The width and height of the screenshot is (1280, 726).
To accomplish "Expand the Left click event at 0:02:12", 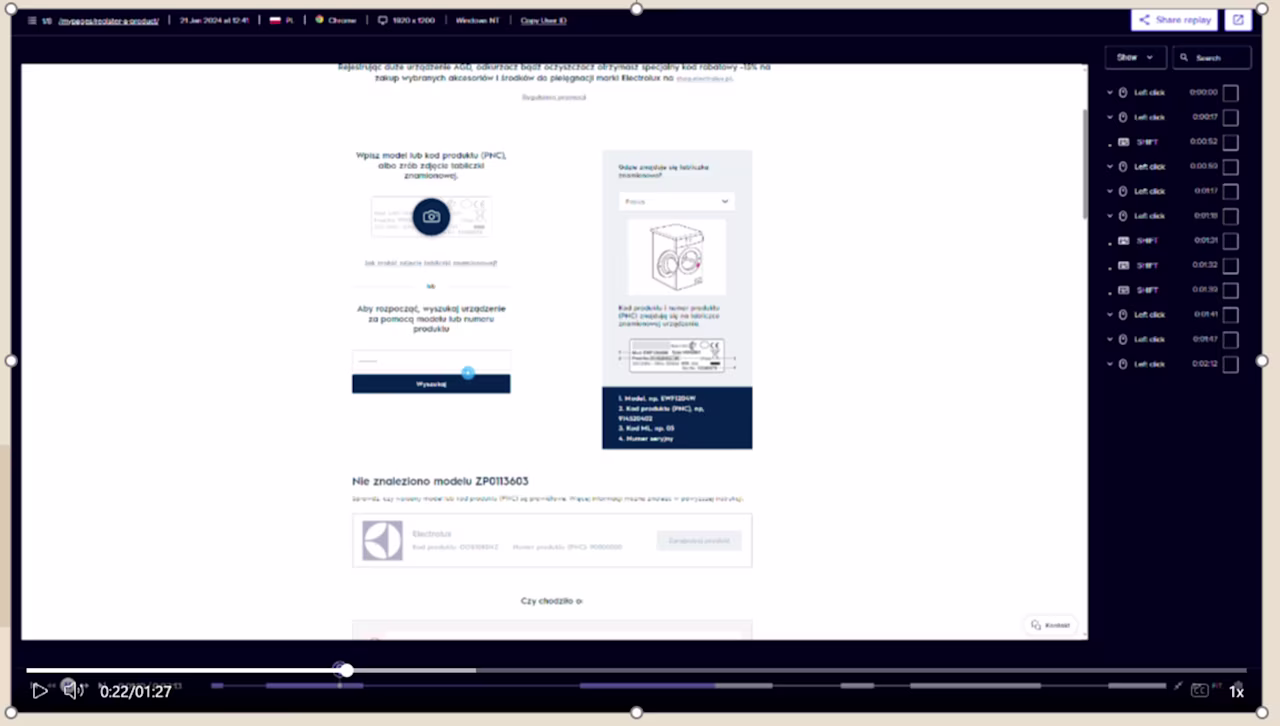I will tap(1110, 364).
